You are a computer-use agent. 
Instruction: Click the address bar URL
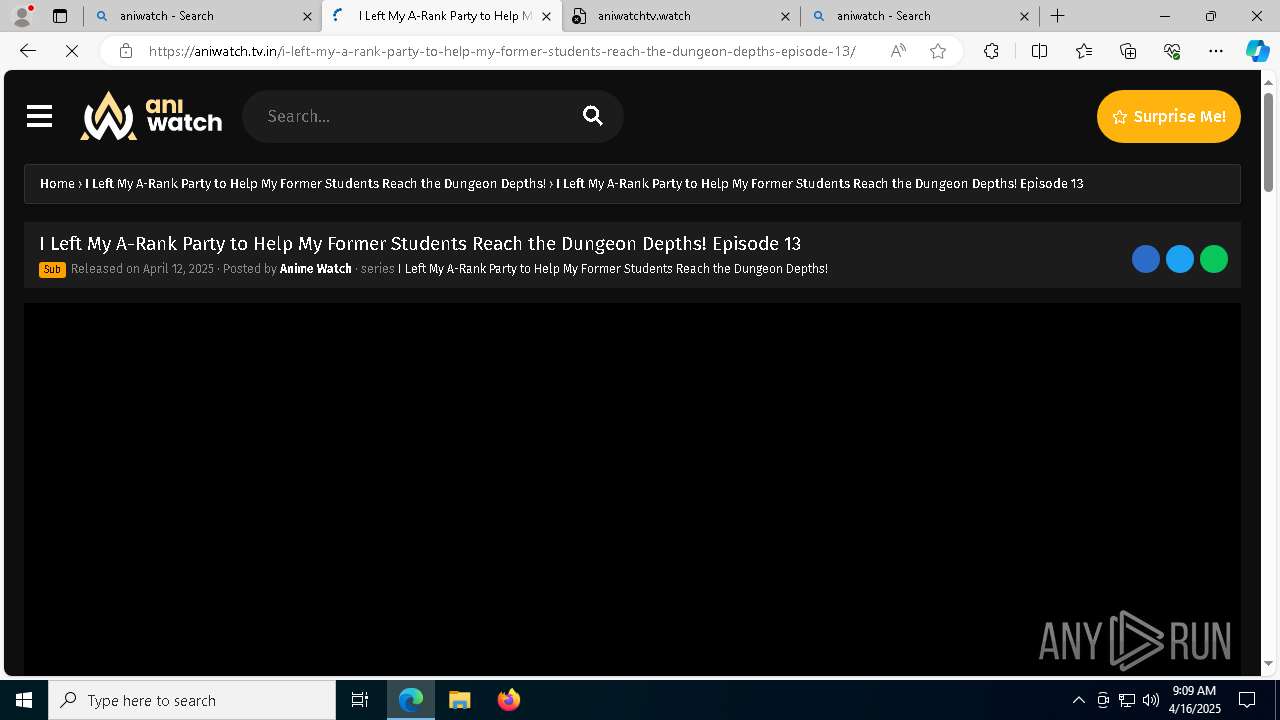click(502, 51)
